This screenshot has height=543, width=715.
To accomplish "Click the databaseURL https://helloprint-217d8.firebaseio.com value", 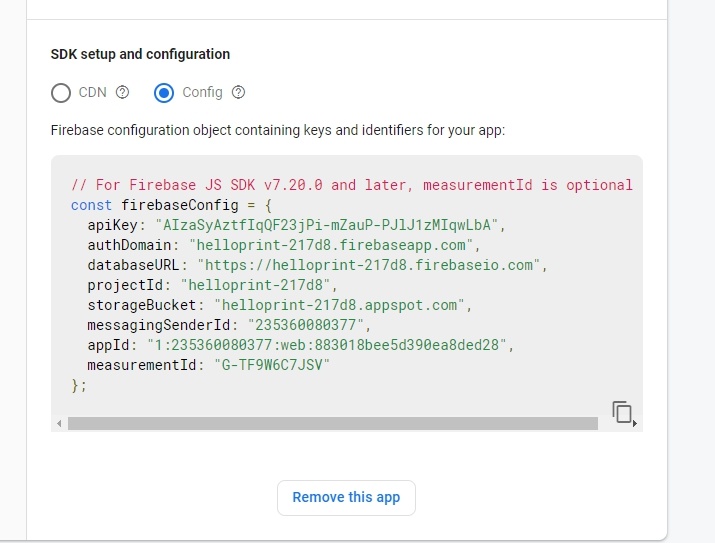I will [x=368, y=265].
